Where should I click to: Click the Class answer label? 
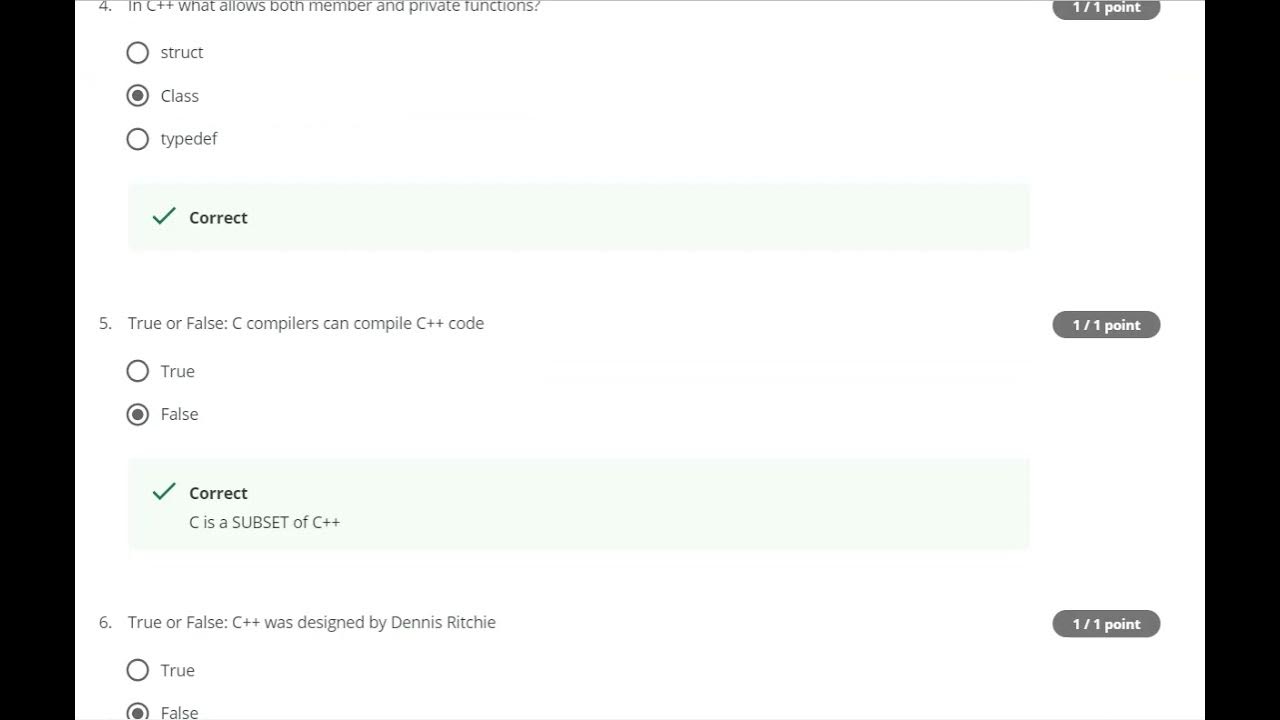tap(180, 96)
